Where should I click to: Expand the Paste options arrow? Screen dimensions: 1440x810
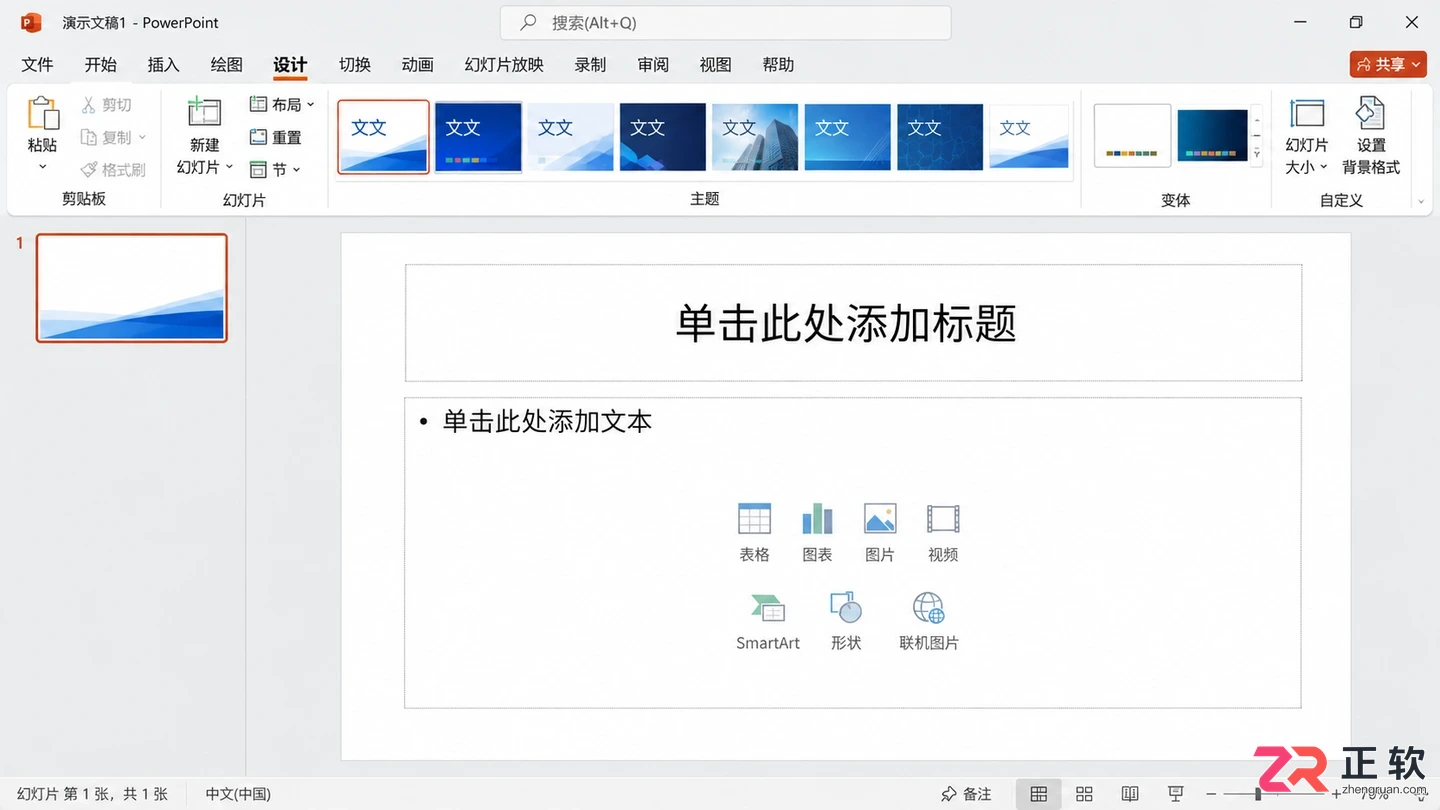coord(42,166)
